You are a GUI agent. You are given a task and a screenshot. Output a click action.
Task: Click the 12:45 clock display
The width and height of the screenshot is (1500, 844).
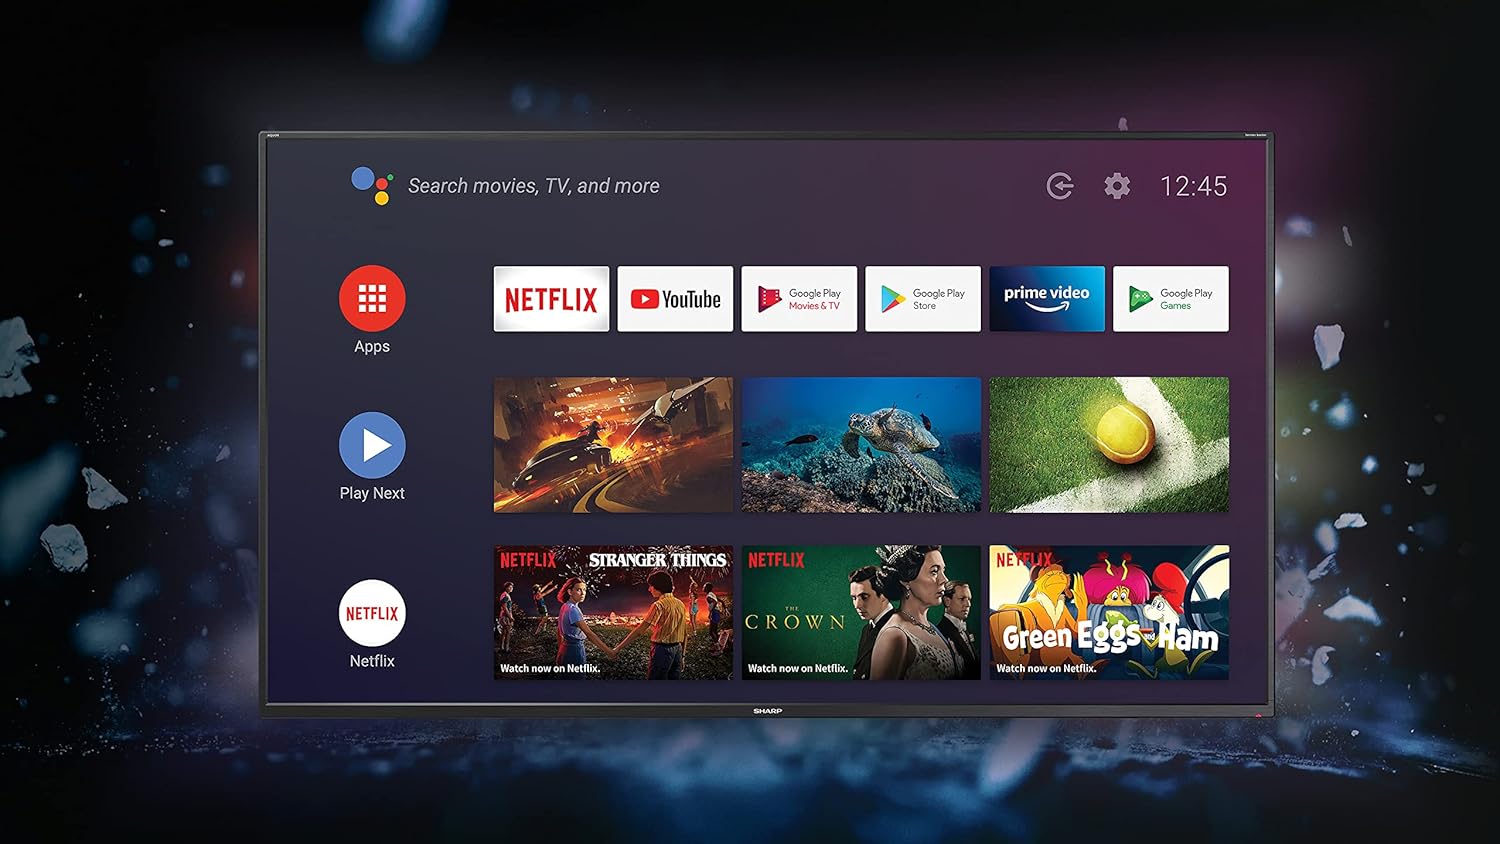click(x=1194, y=185)
